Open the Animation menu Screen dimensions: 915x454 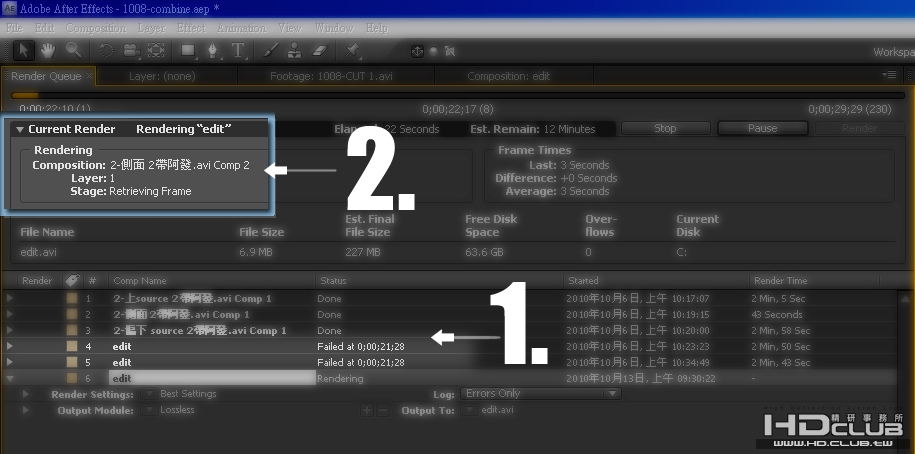tap(242, 28)
